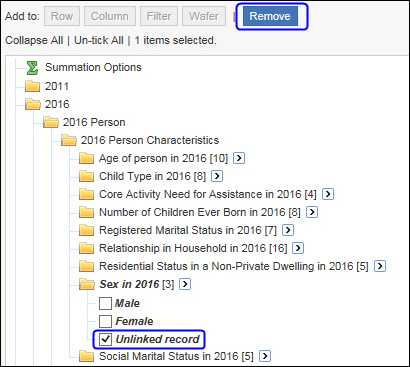Image resolution: width=410 pixels, height=367 pixels.
Task: Open Relationship in Household folder icon
Action: tap(87, 248)
